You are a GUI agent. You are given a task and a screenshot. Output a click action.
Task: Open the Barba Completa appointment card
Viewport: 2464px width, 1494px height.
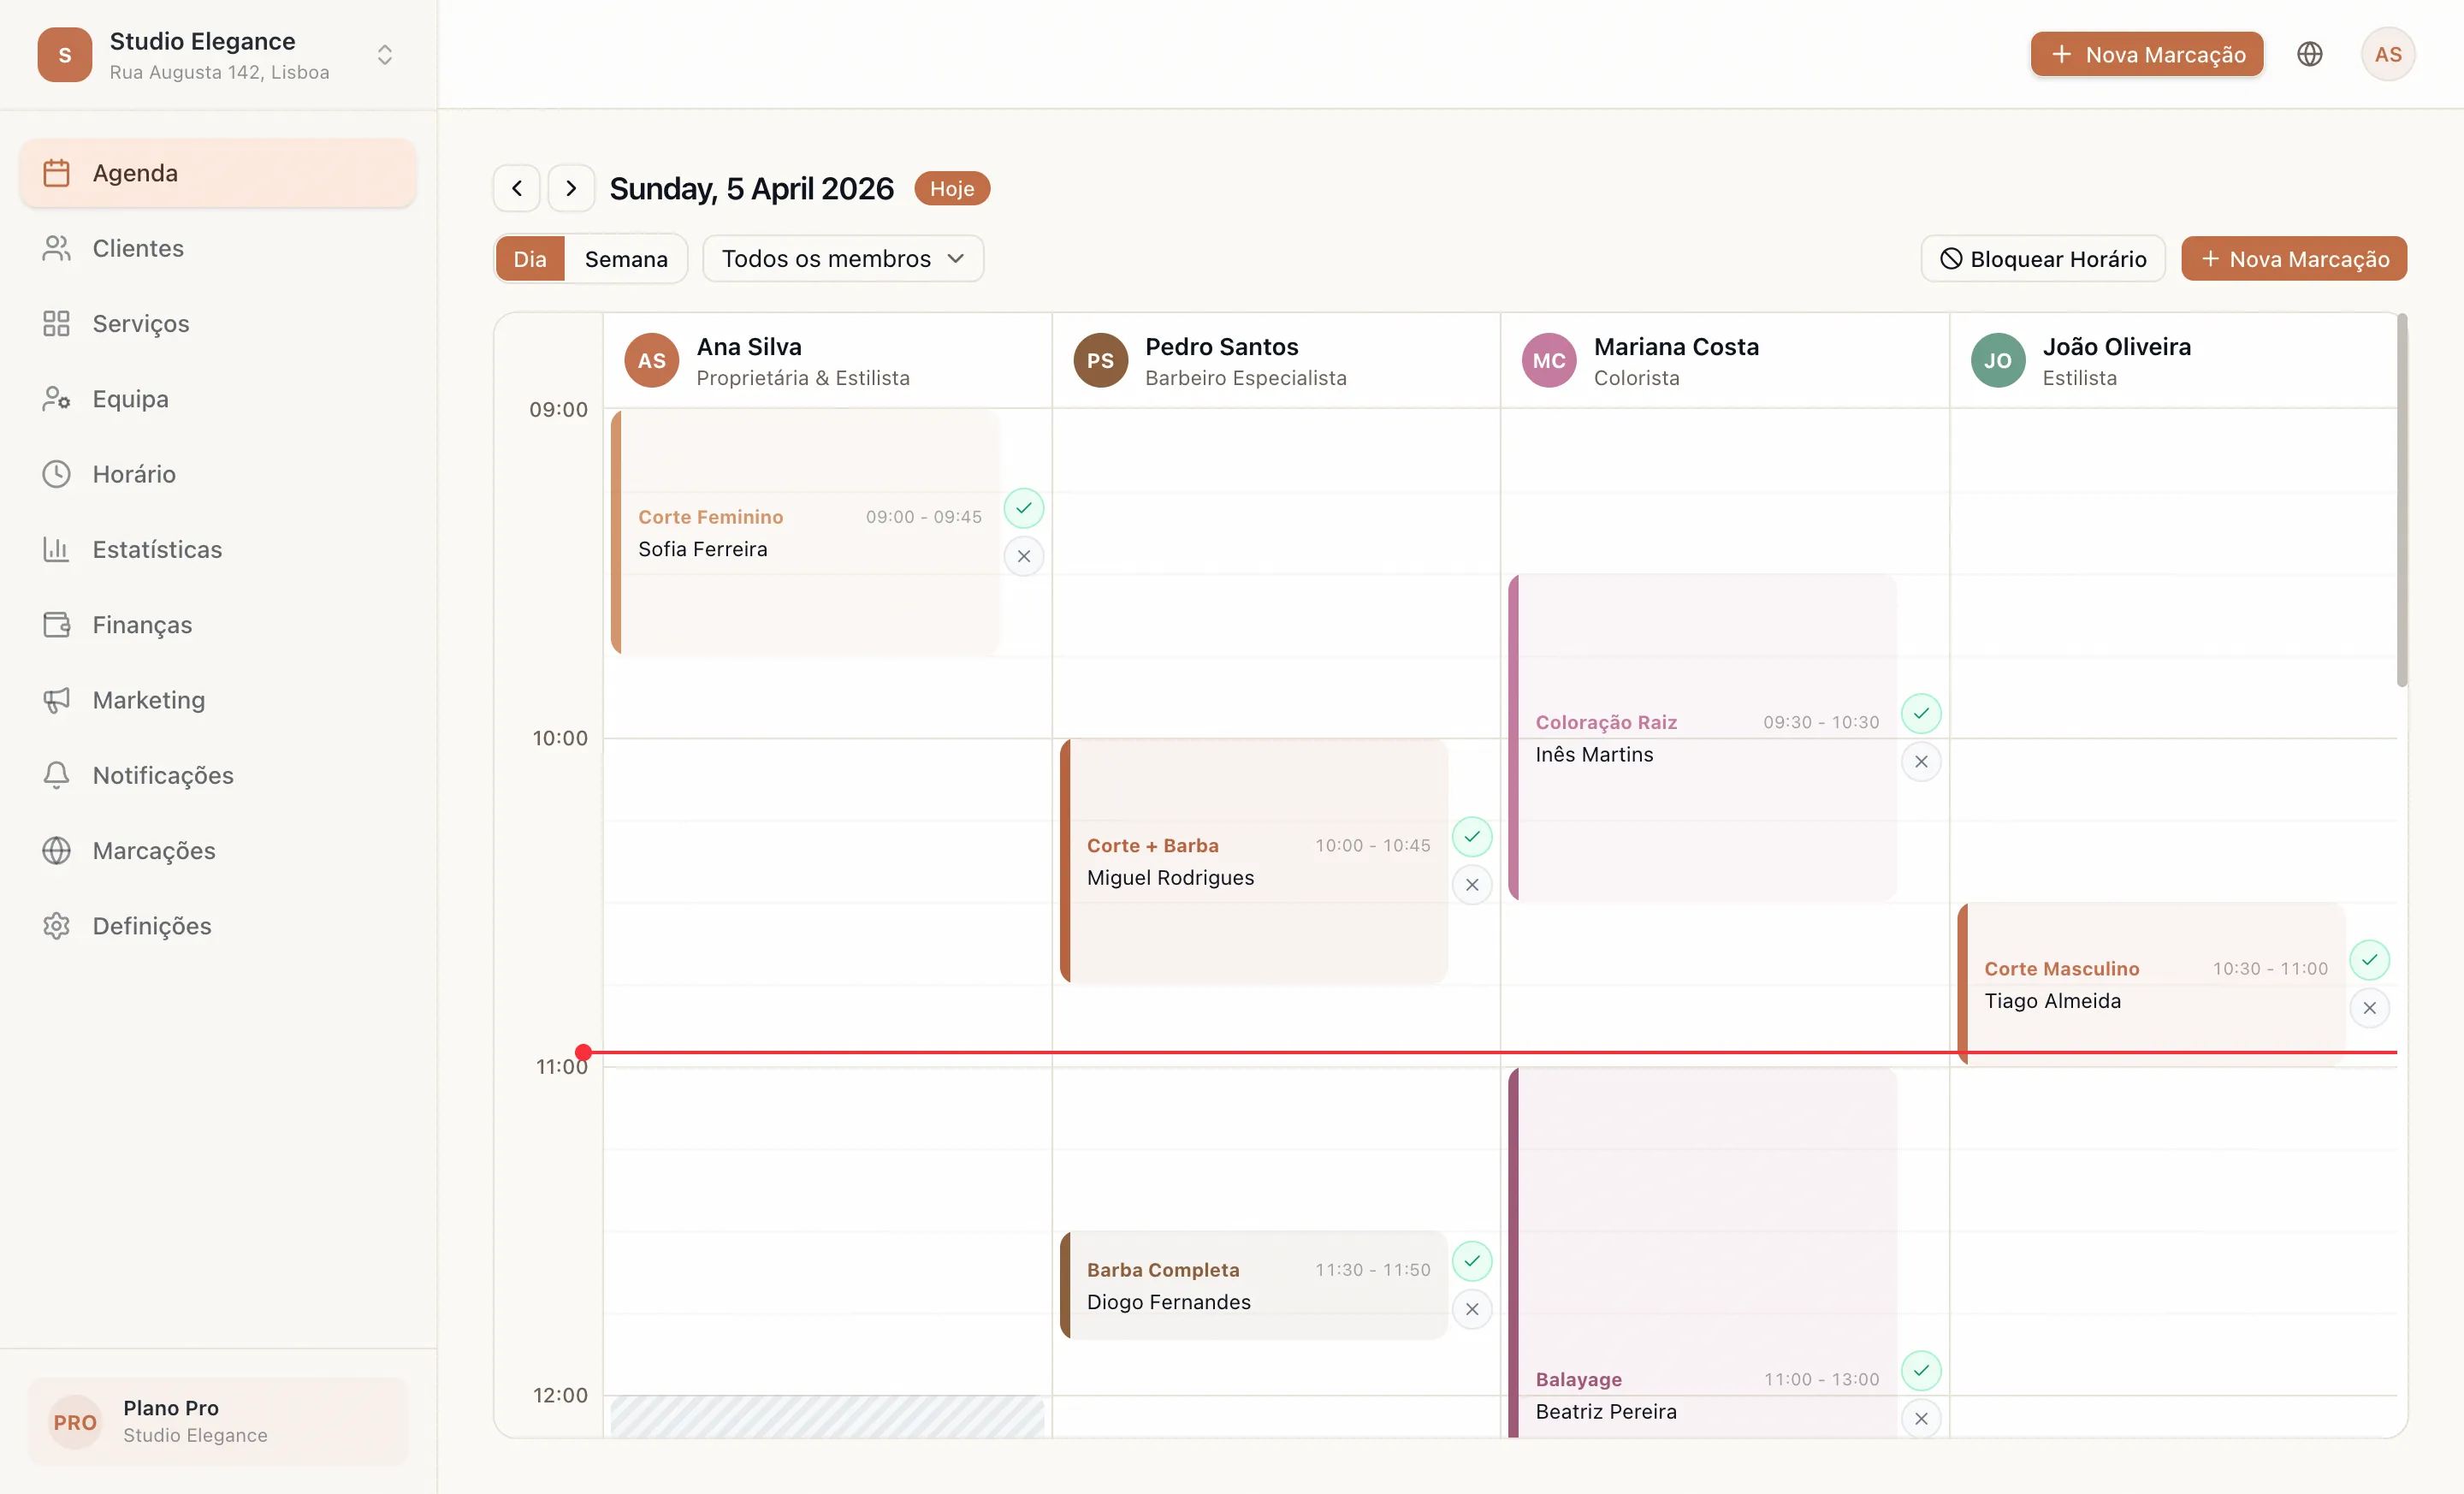tap(1254, 1285)
